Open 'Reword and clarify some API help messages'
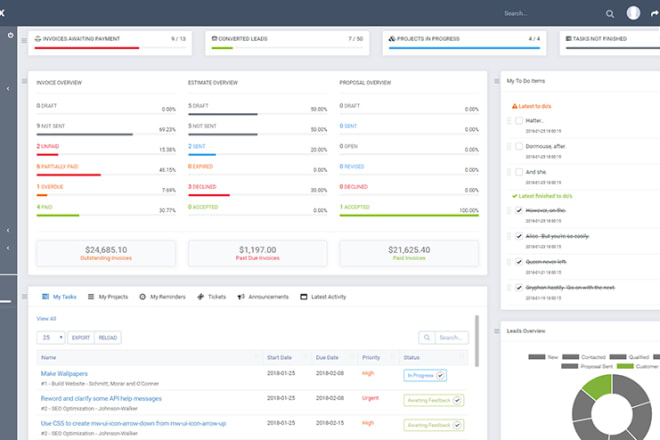660x440 pixels. point(101,398)
